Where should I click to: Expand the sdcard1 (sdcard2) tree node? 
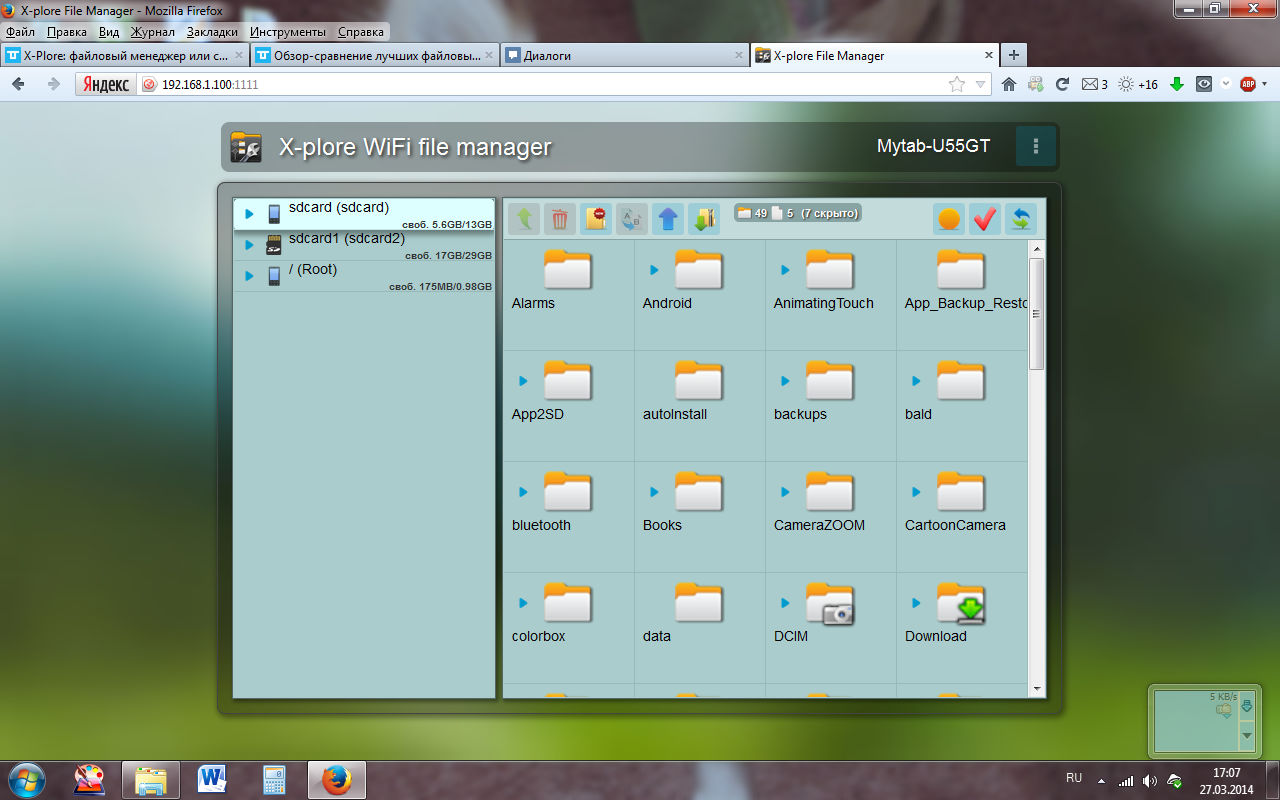click(250, 245)
